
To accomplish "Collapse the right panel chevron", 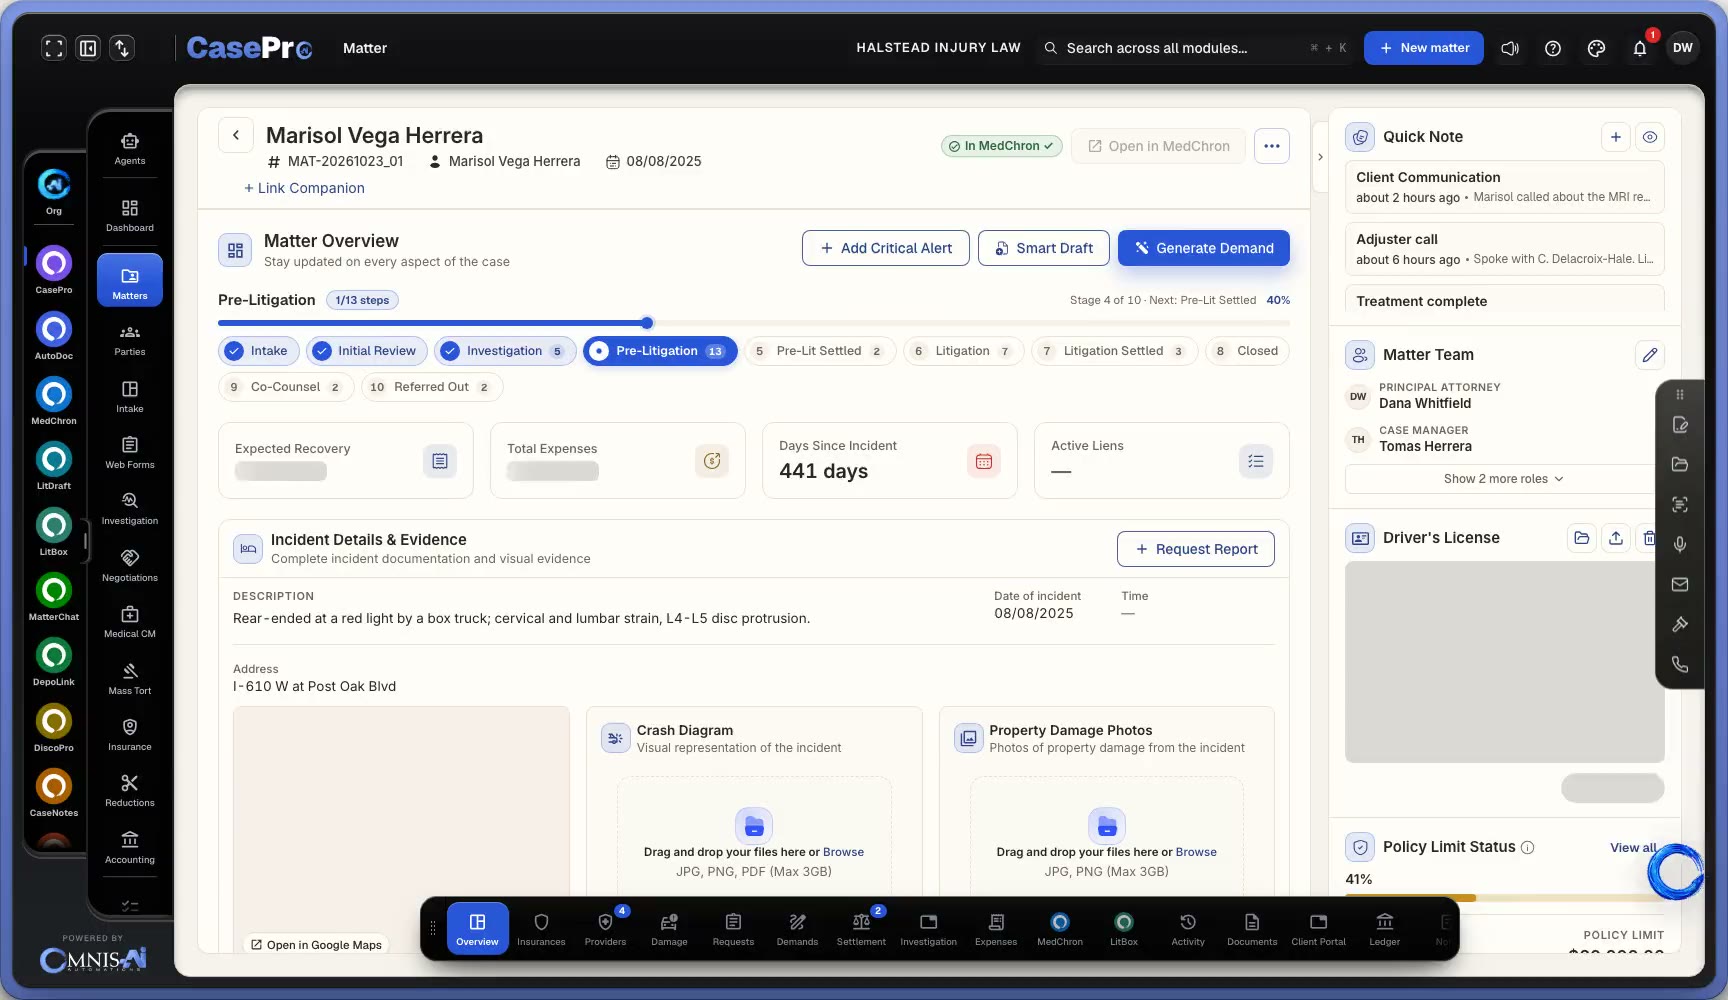I will coord(1320,157).
